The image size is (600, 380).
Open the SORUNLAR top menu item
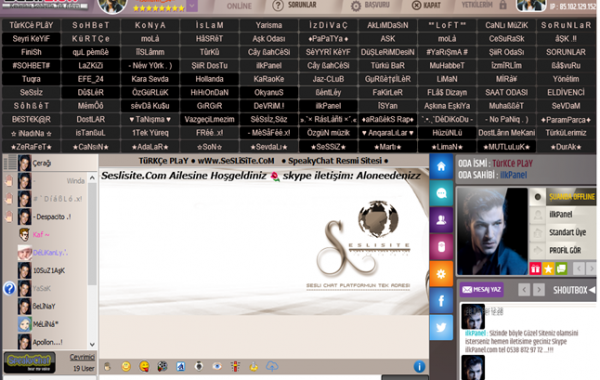[294, 5]
